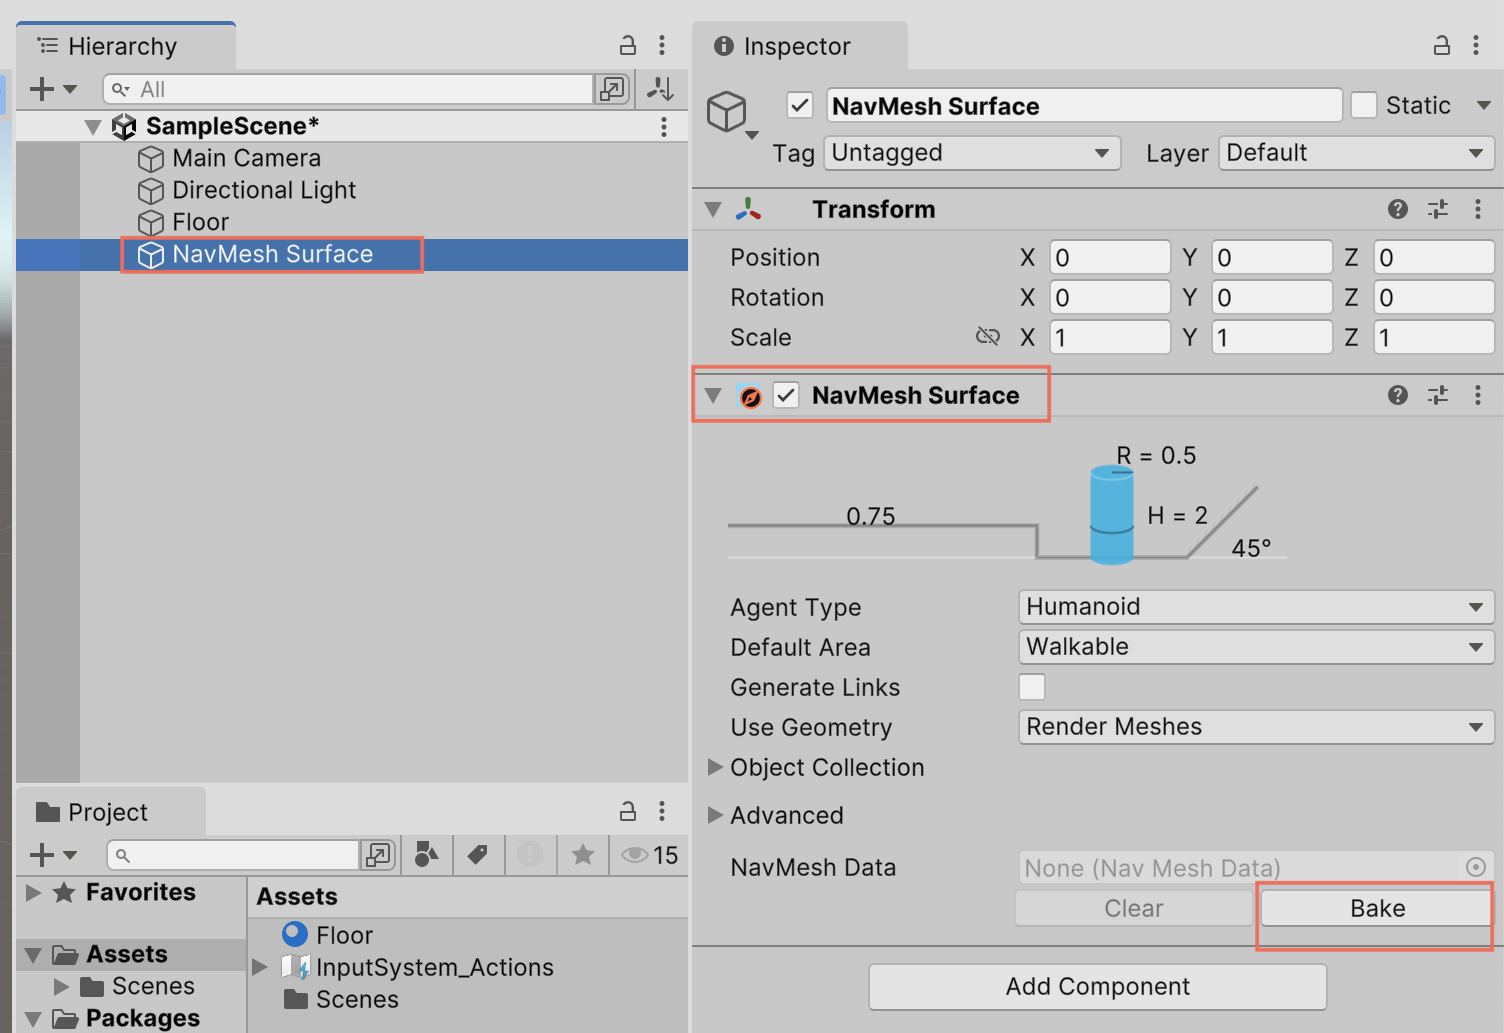Type in the Hierarchy search field
Screen dimensions: 1504x1033
pyautogui.click(x=350, y=88)
